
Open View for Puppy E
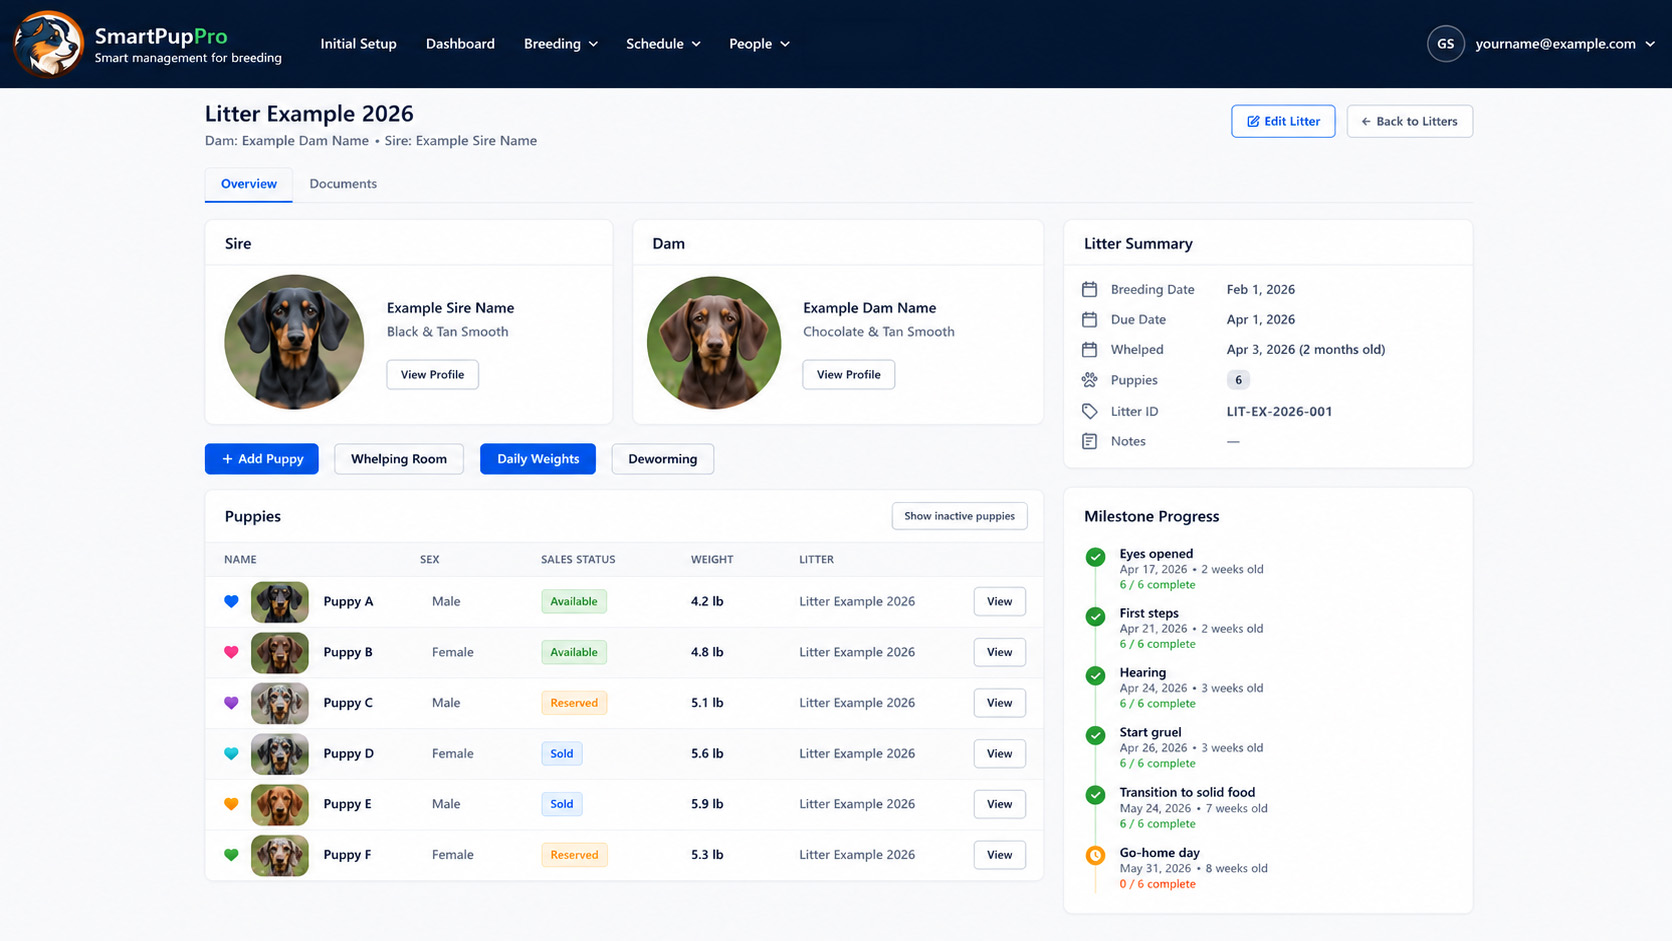pyautogui.click(x=1000, y=804)
